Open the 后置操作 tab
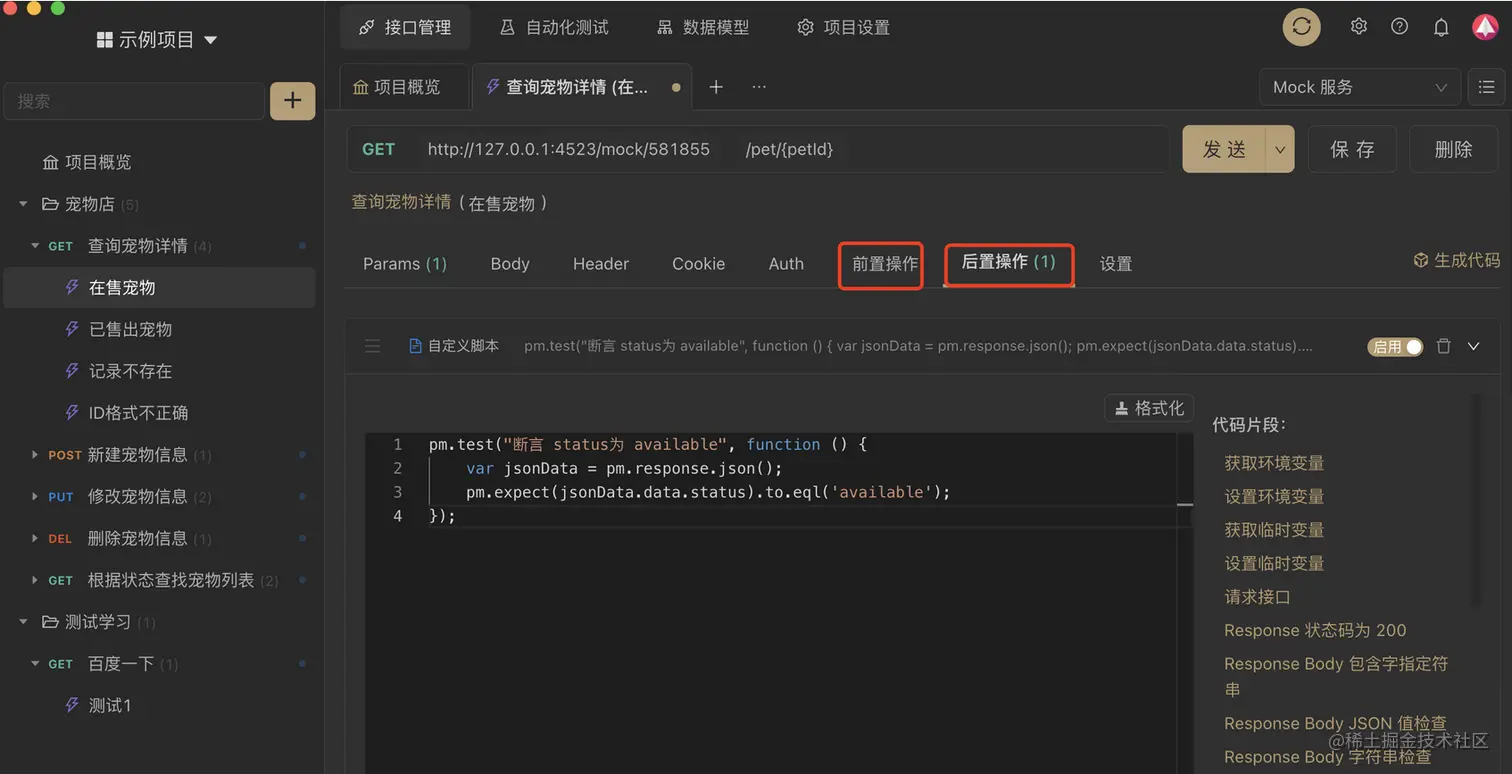The height and width of the screenshot is (774, 1512). pyautogui.click(x=1008, y=262)
